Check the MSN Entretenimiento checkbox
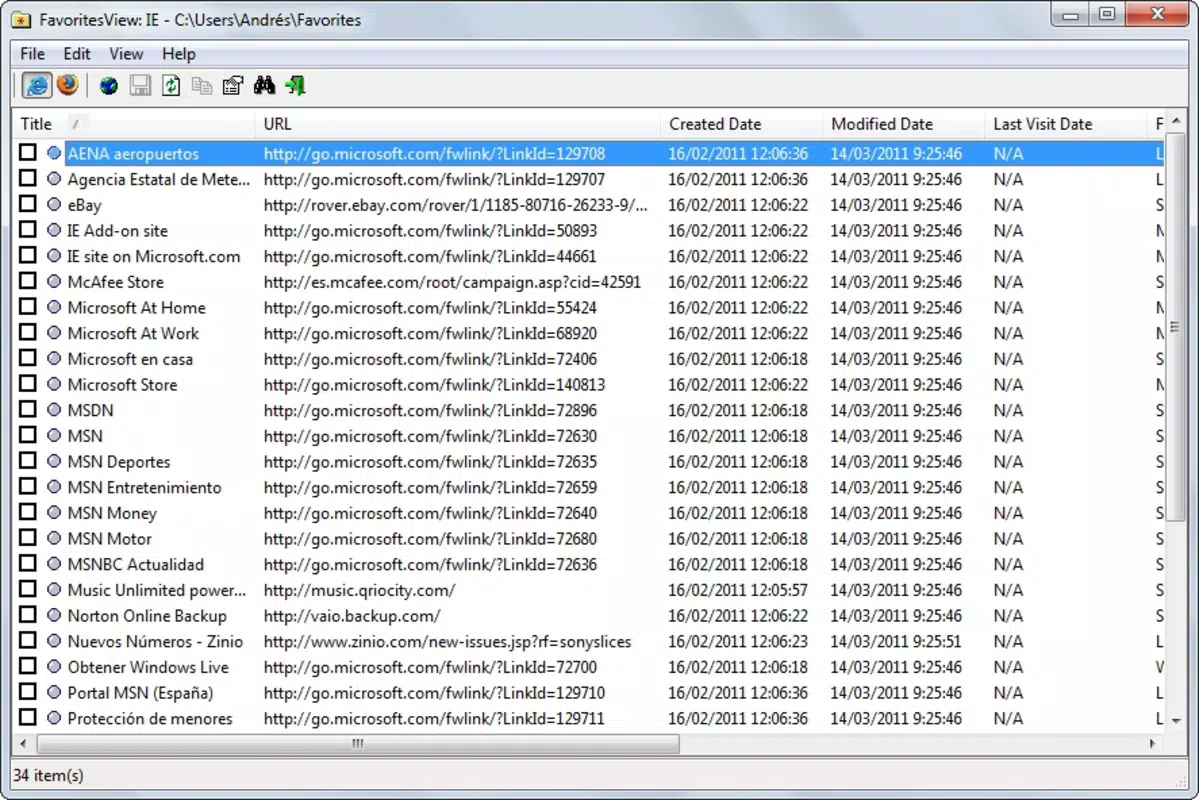 point(28,486)
